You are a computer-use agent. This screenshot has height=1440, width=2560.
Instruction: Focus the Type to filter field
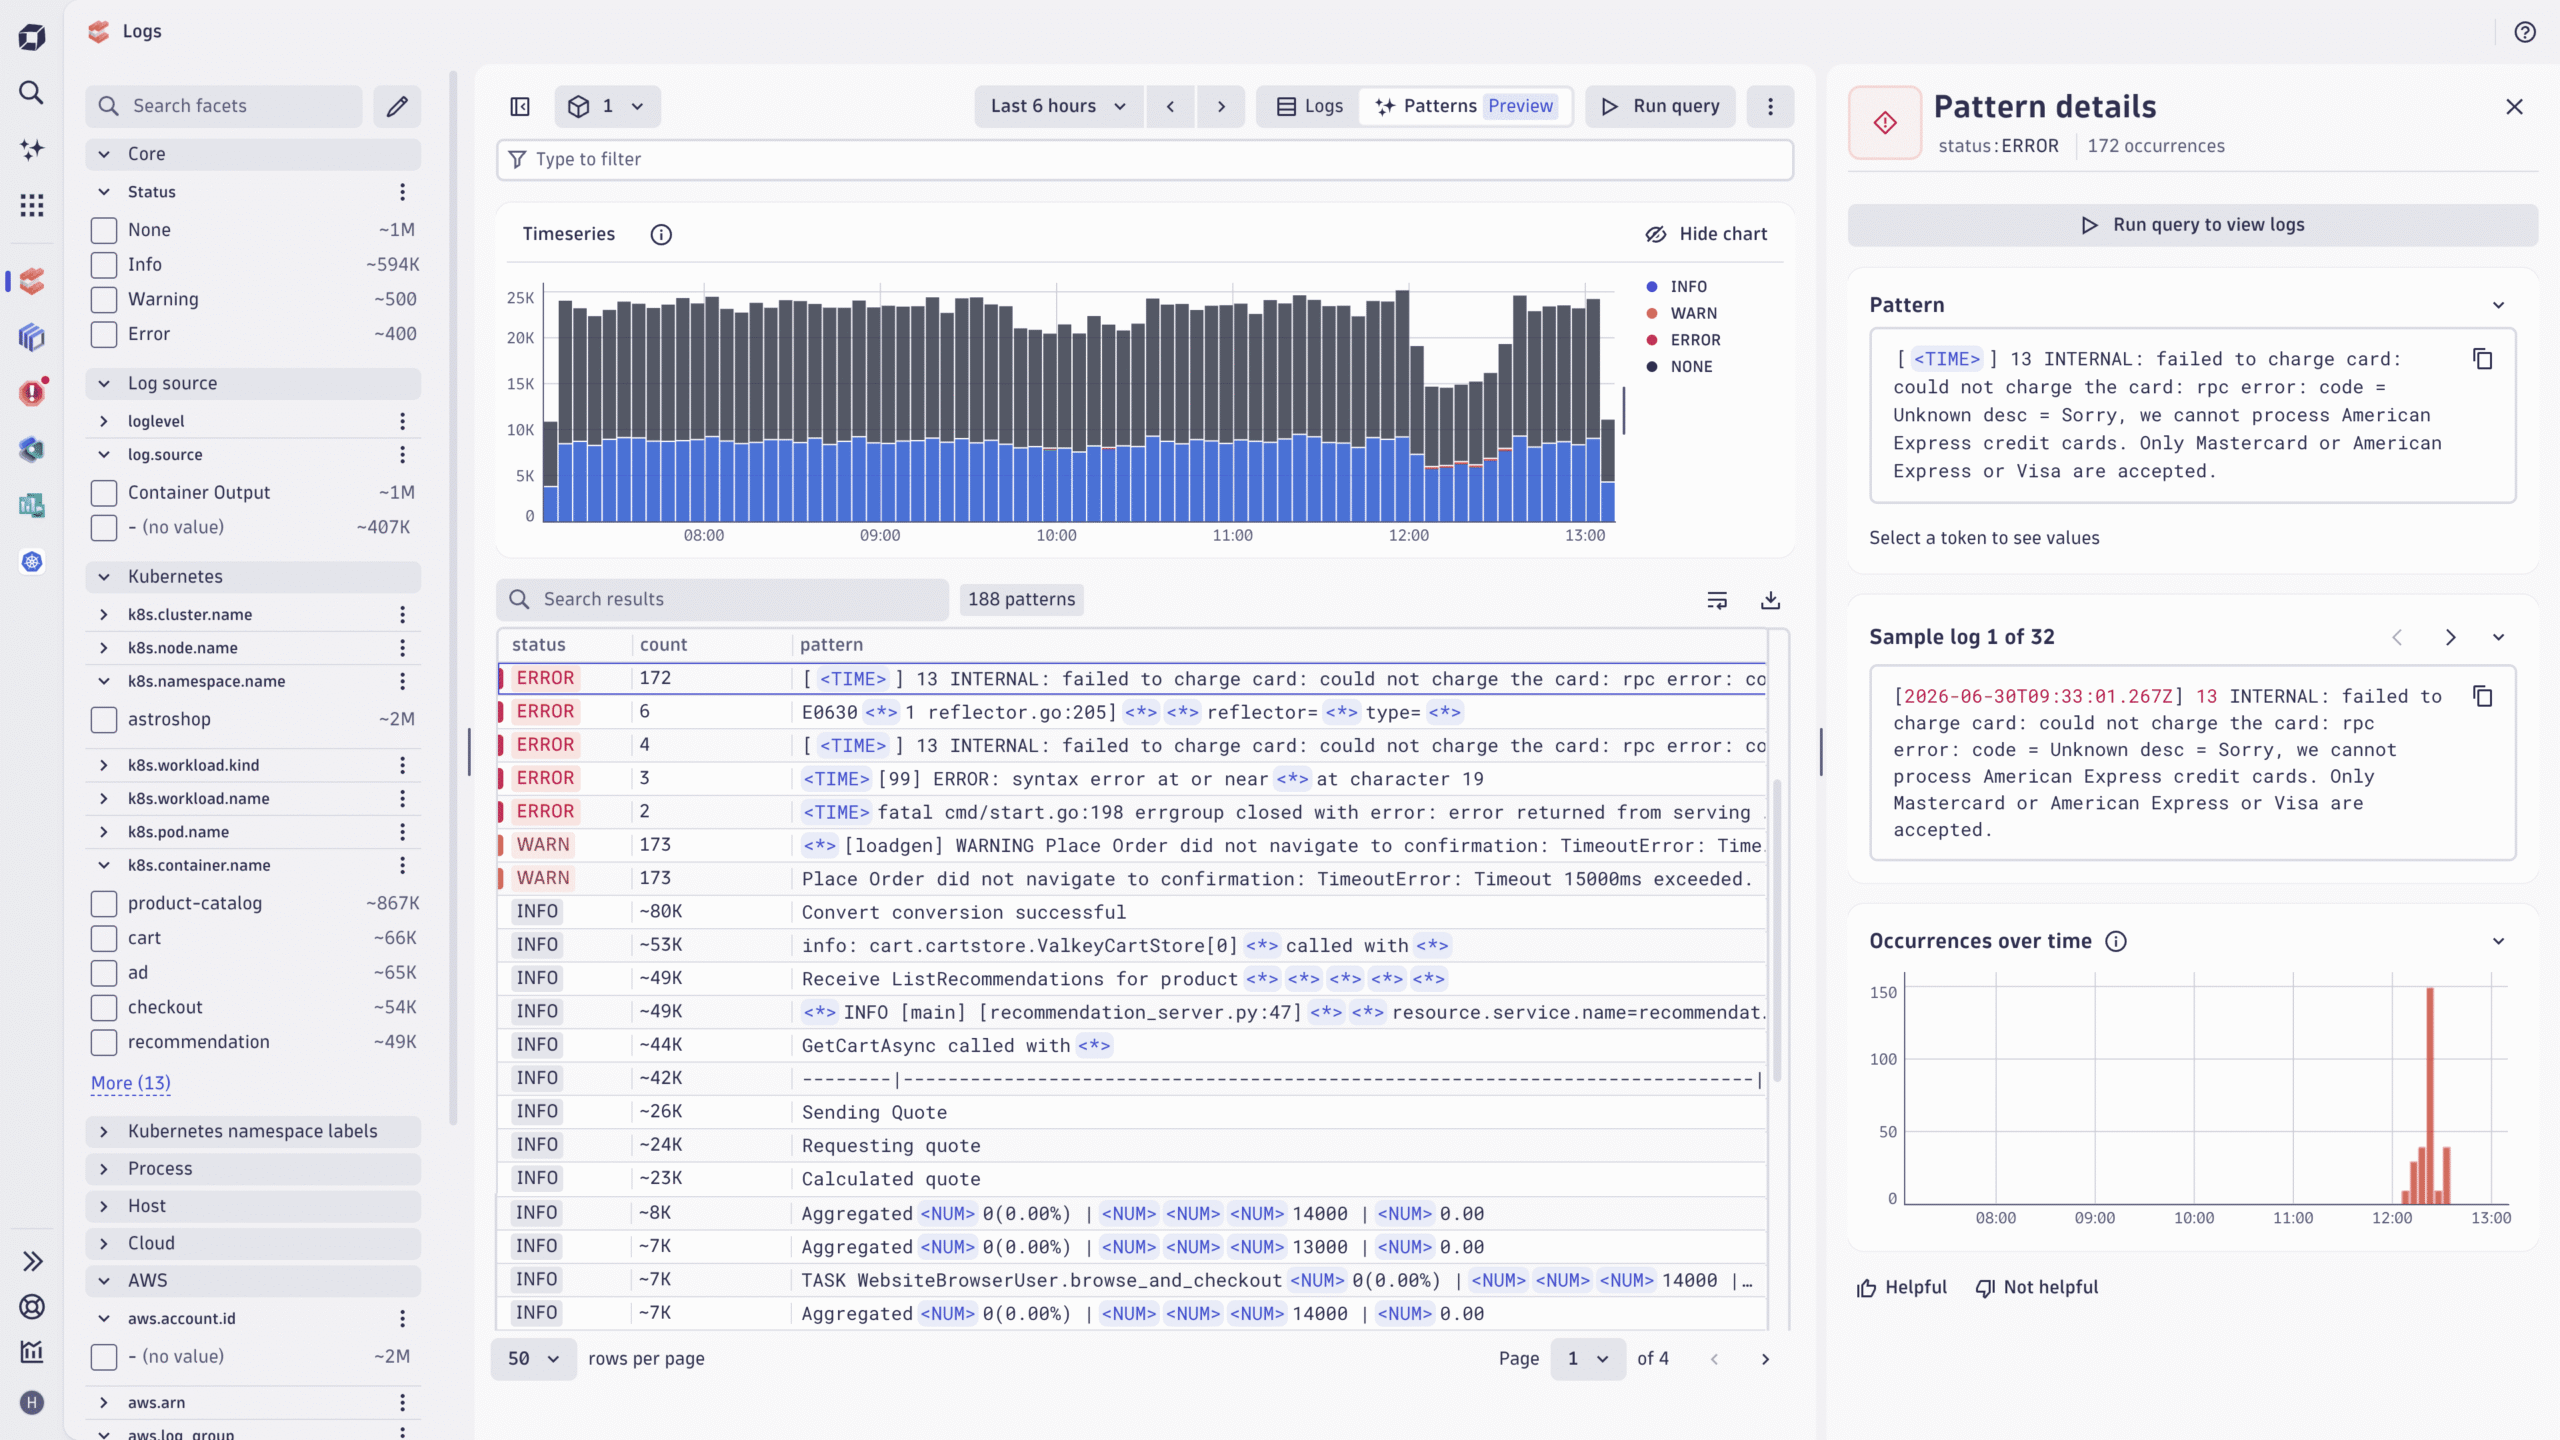[x=1145, y=160]
